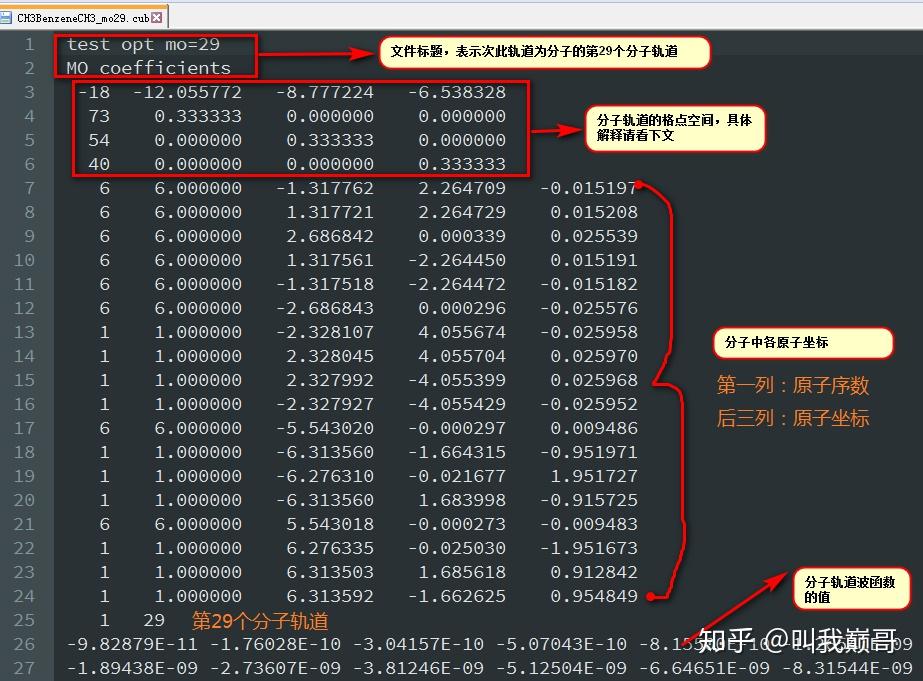Screen dimensions: 923x681
Task: Click the value 0.333333 on line 4
Action: pos(200,116)
